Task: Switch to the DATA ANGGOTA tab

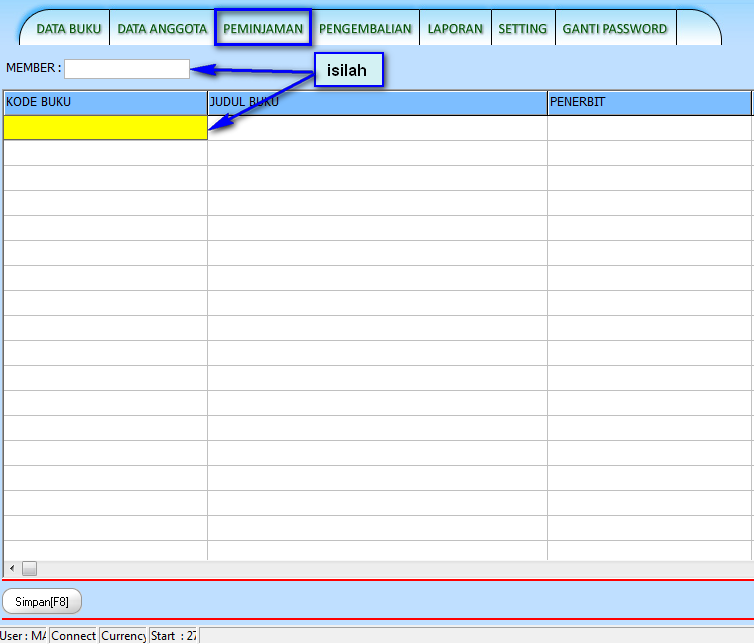Action: 162,29
